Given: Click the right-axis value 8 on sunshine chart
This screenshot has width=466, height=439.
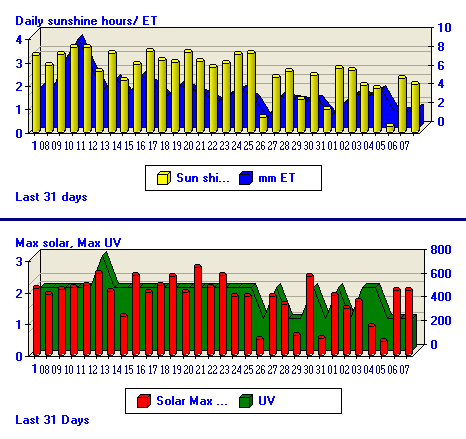Looking at the screenshot, I should click(x=441, y=46).
